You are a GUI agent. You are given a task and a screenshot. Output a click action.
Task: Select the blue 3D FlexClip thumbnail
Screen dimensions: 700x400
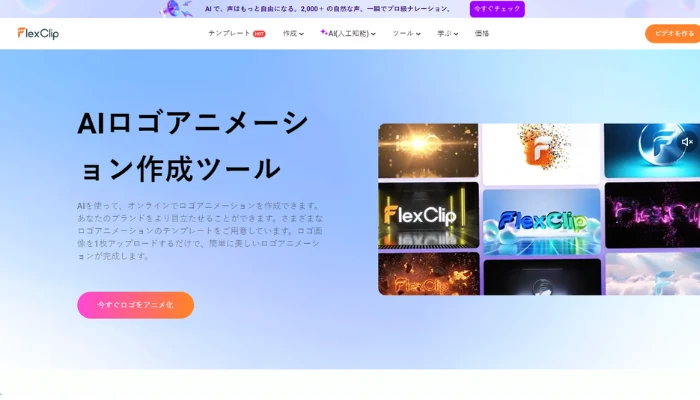tap(542, 221)
